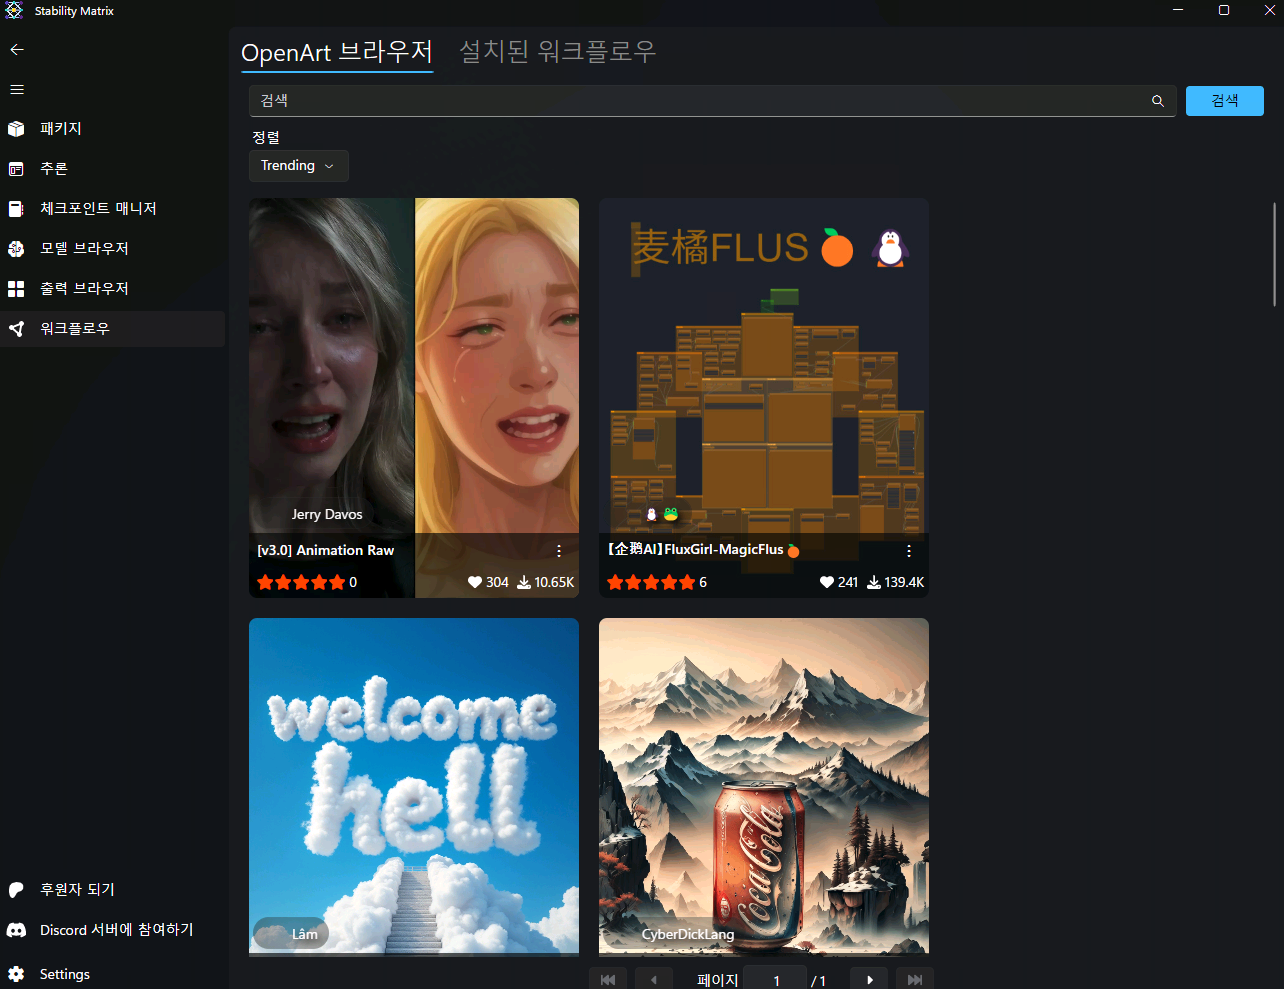Click the back arrow icon

(17, 49)
